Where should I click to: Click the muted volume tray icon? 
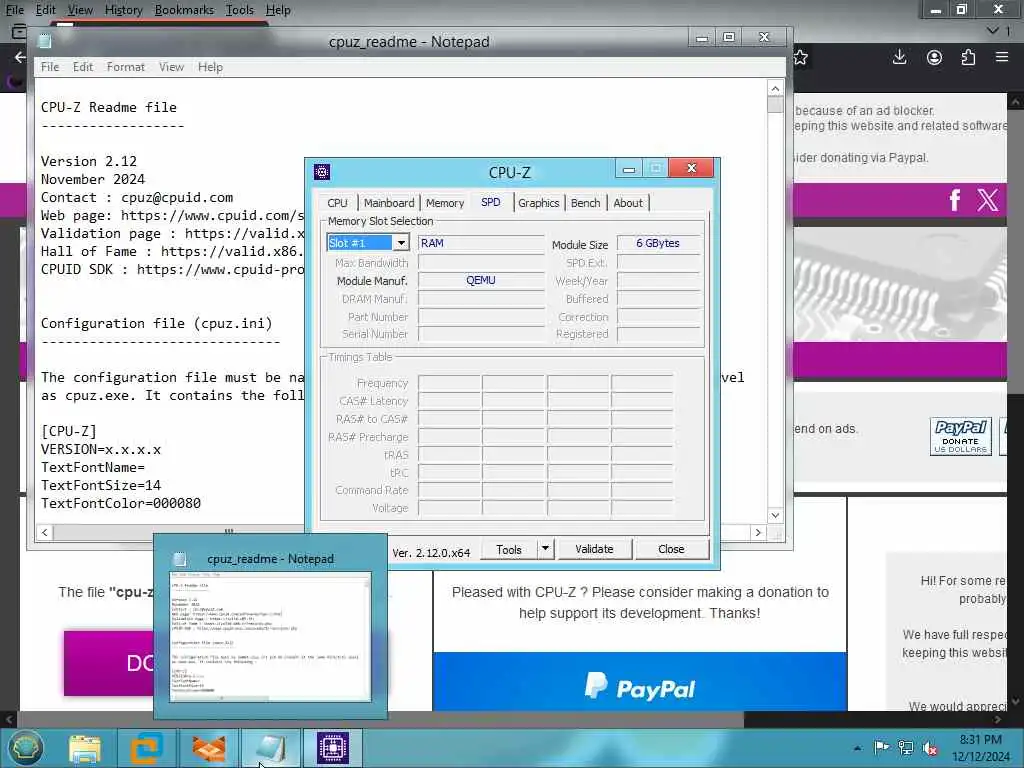930,748
